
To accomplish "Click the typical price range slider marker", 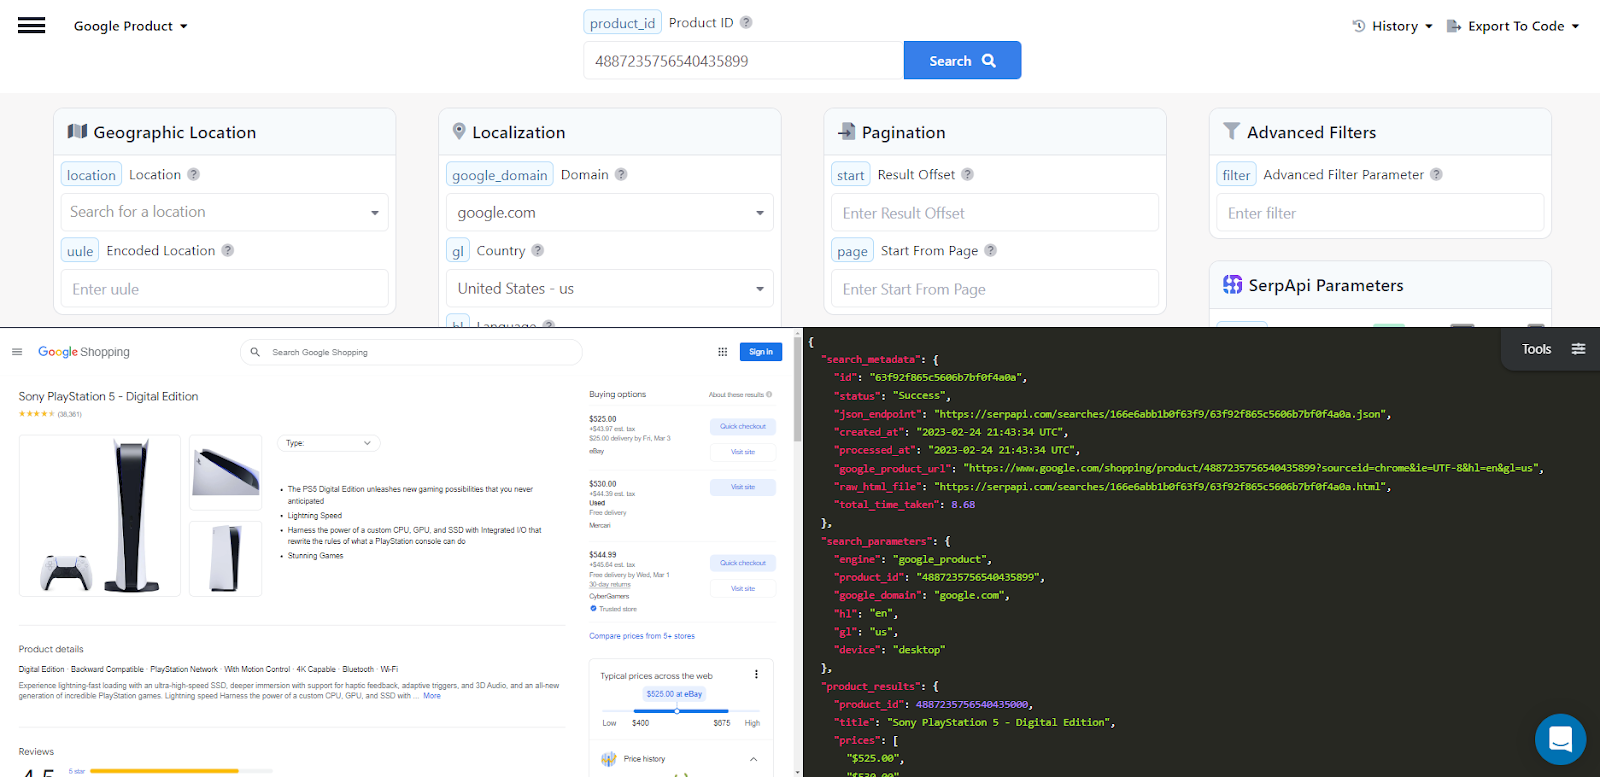I will coord(677,711).
